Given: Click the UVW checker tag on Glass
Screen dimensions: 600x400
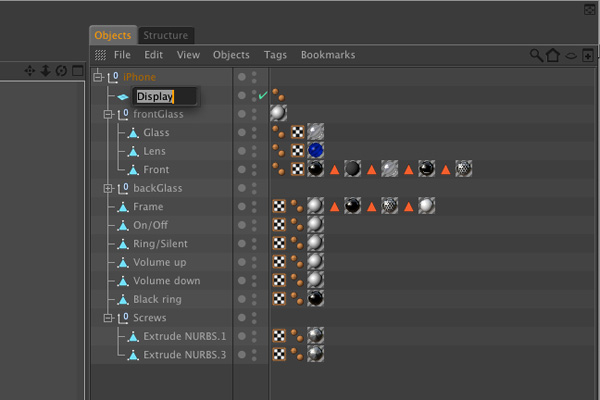Looking at the screenshot, I should [297, 132].
